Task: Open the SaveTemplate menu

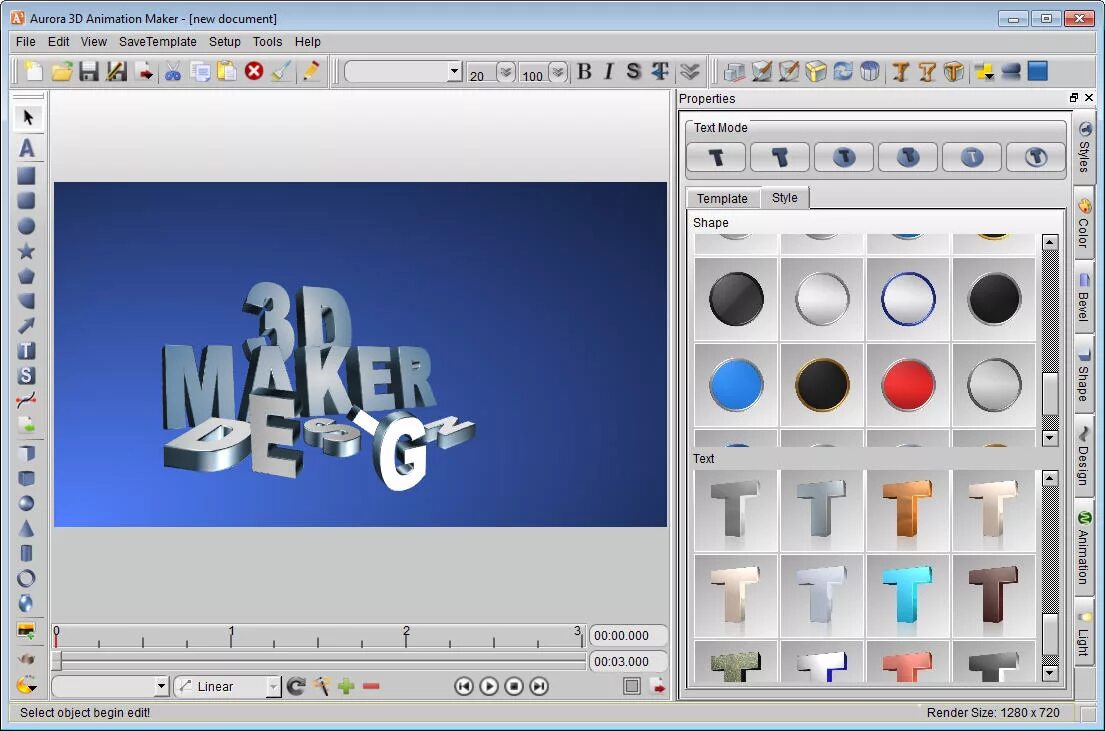Action: (157, 42)
